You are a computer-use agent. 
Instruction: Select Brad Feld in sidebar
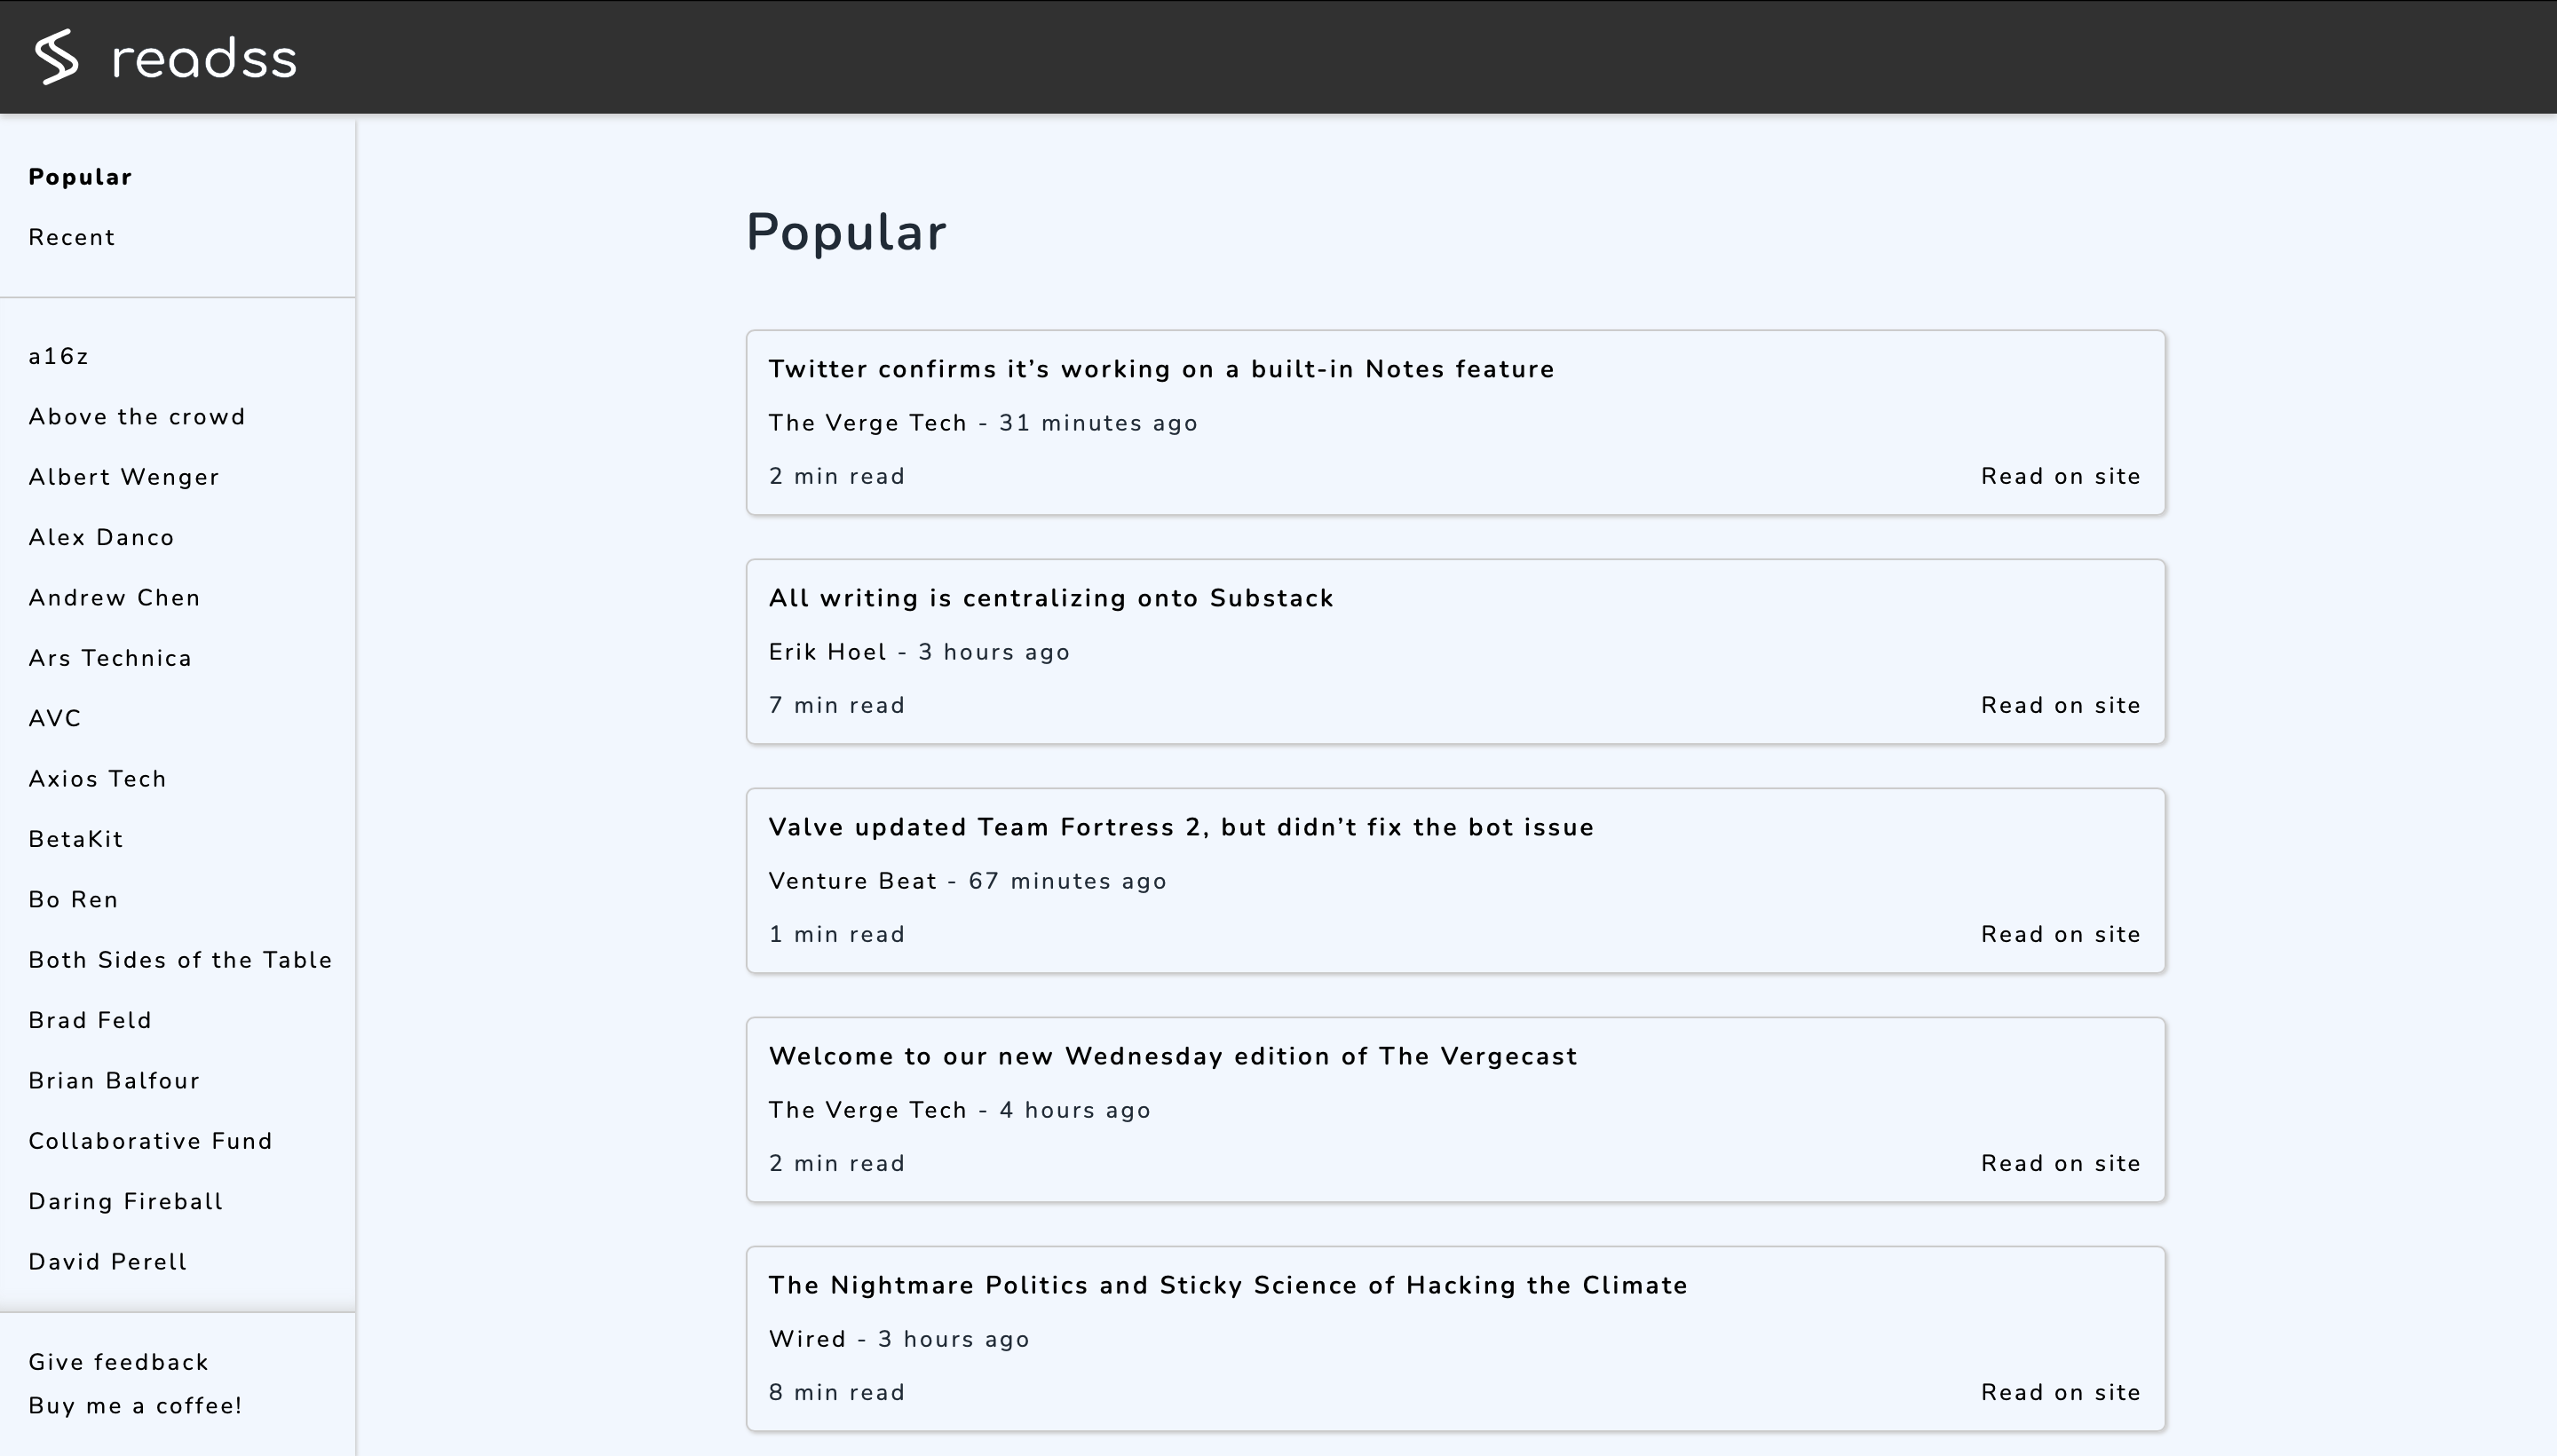90,1020
